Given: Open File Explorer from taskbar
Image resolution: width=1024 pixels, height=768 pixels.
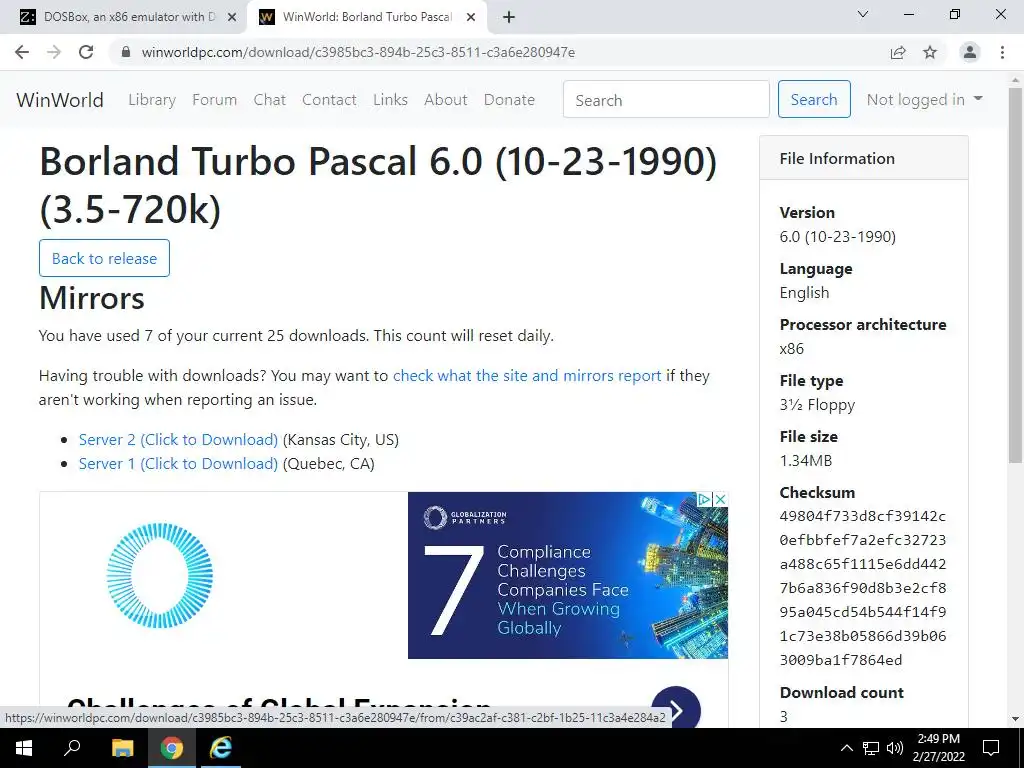Looking at the screenshot, I should point(122,748).
